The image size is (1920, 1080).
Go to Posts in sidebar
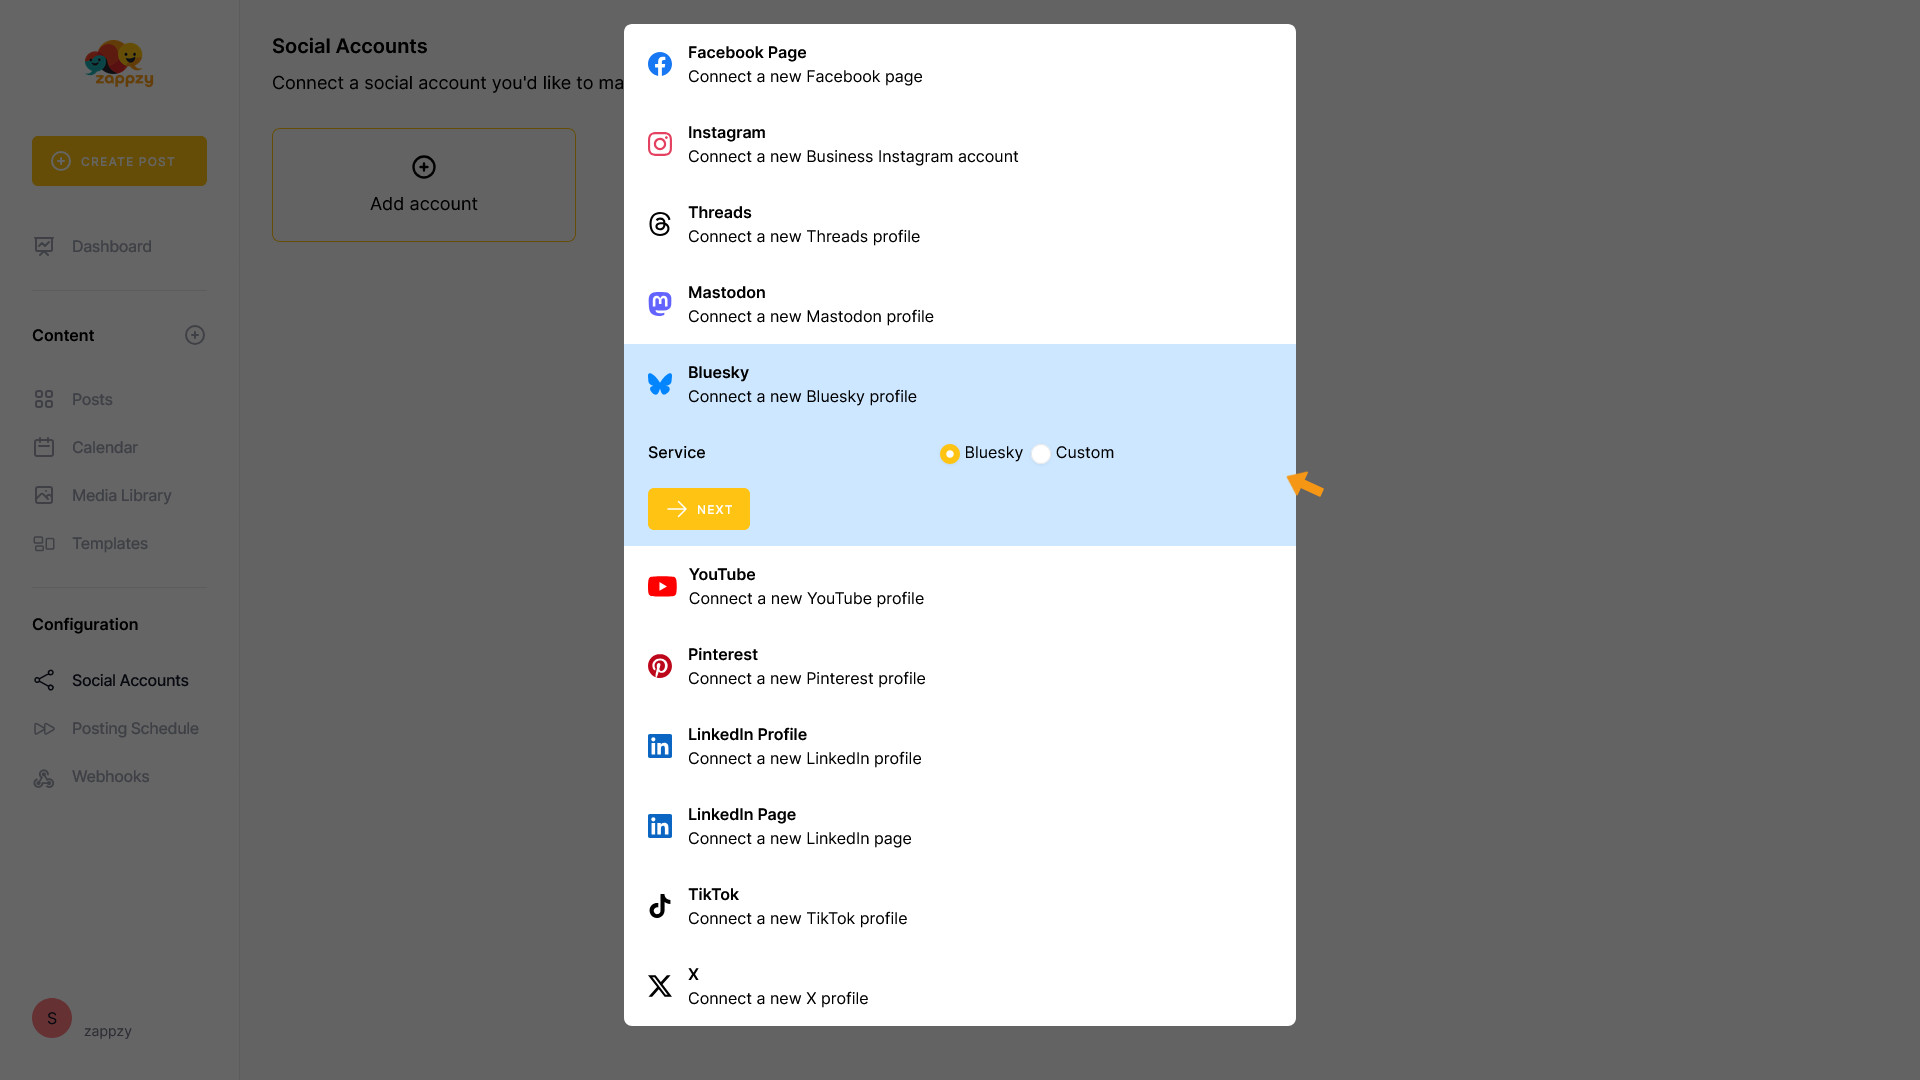pos(92,399)
